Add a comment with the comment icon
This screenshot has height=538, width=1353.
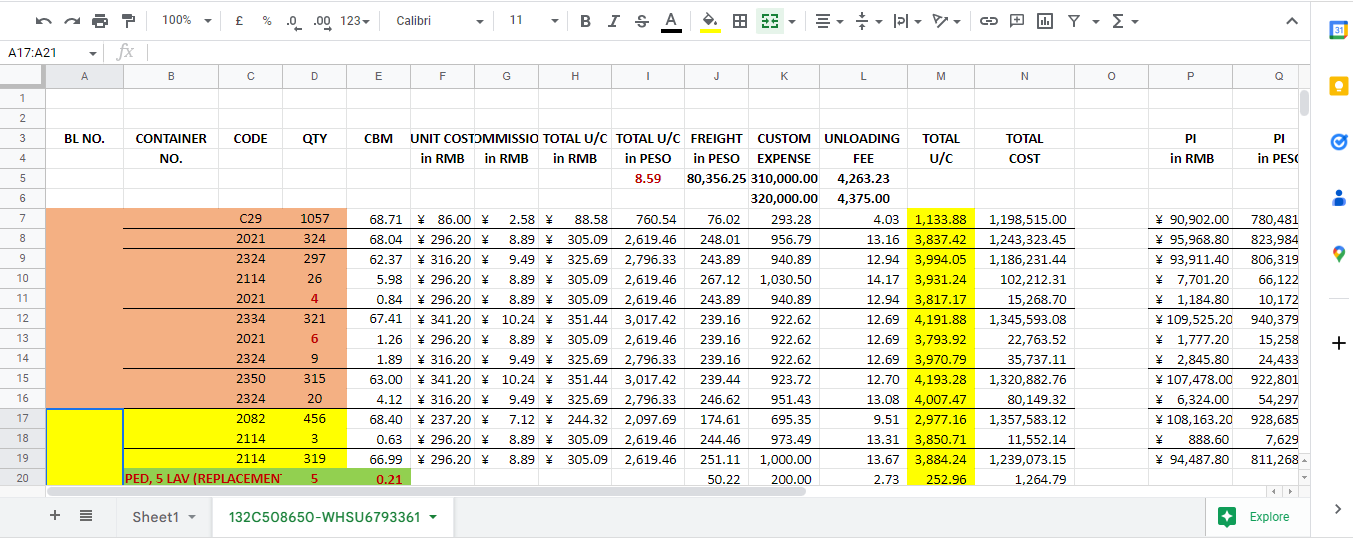coord(1017,21)
